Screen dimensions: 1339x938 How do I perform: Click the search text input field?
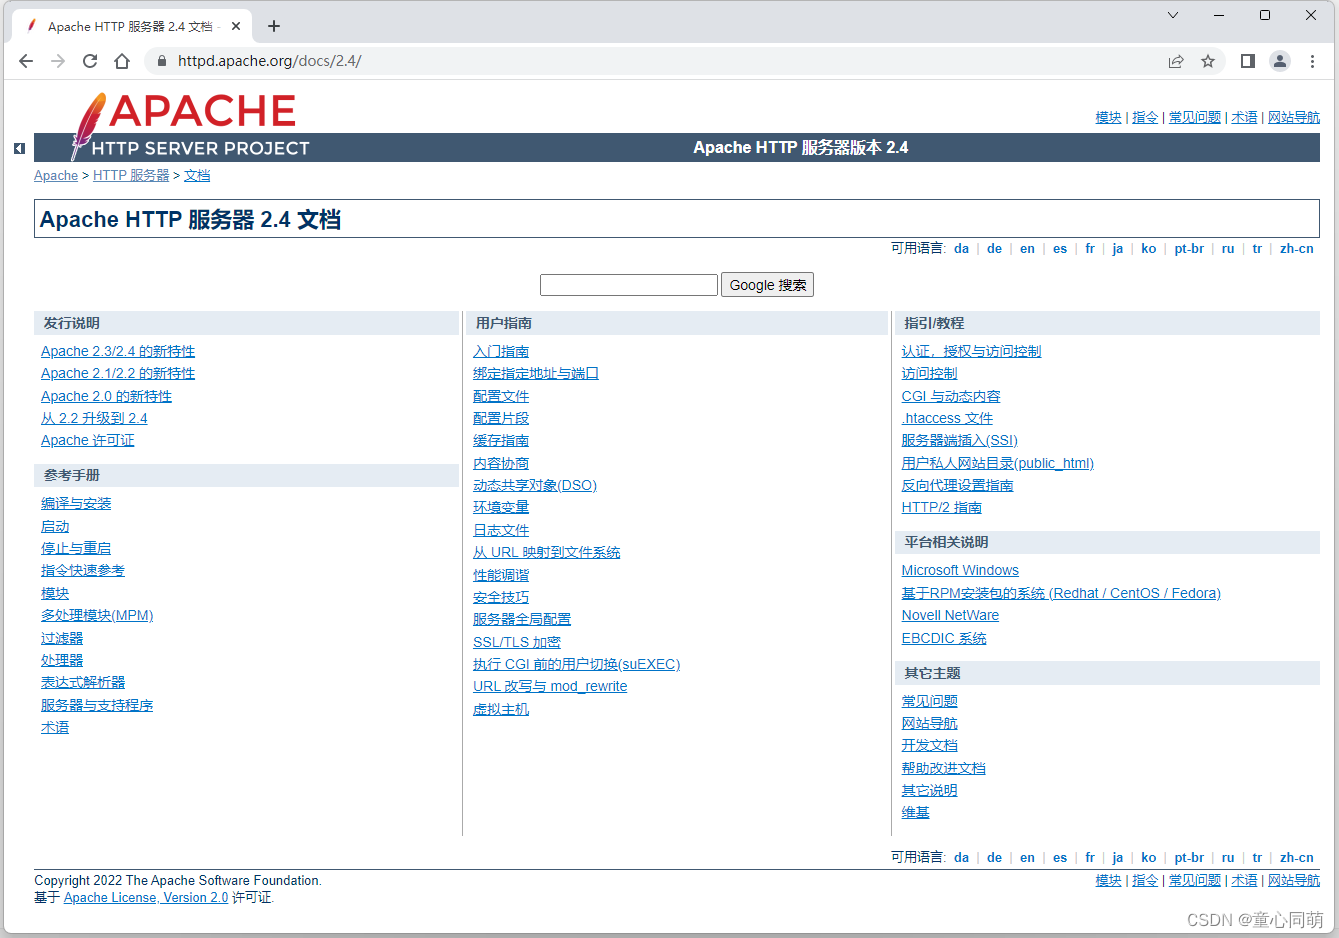coord(628,284)
